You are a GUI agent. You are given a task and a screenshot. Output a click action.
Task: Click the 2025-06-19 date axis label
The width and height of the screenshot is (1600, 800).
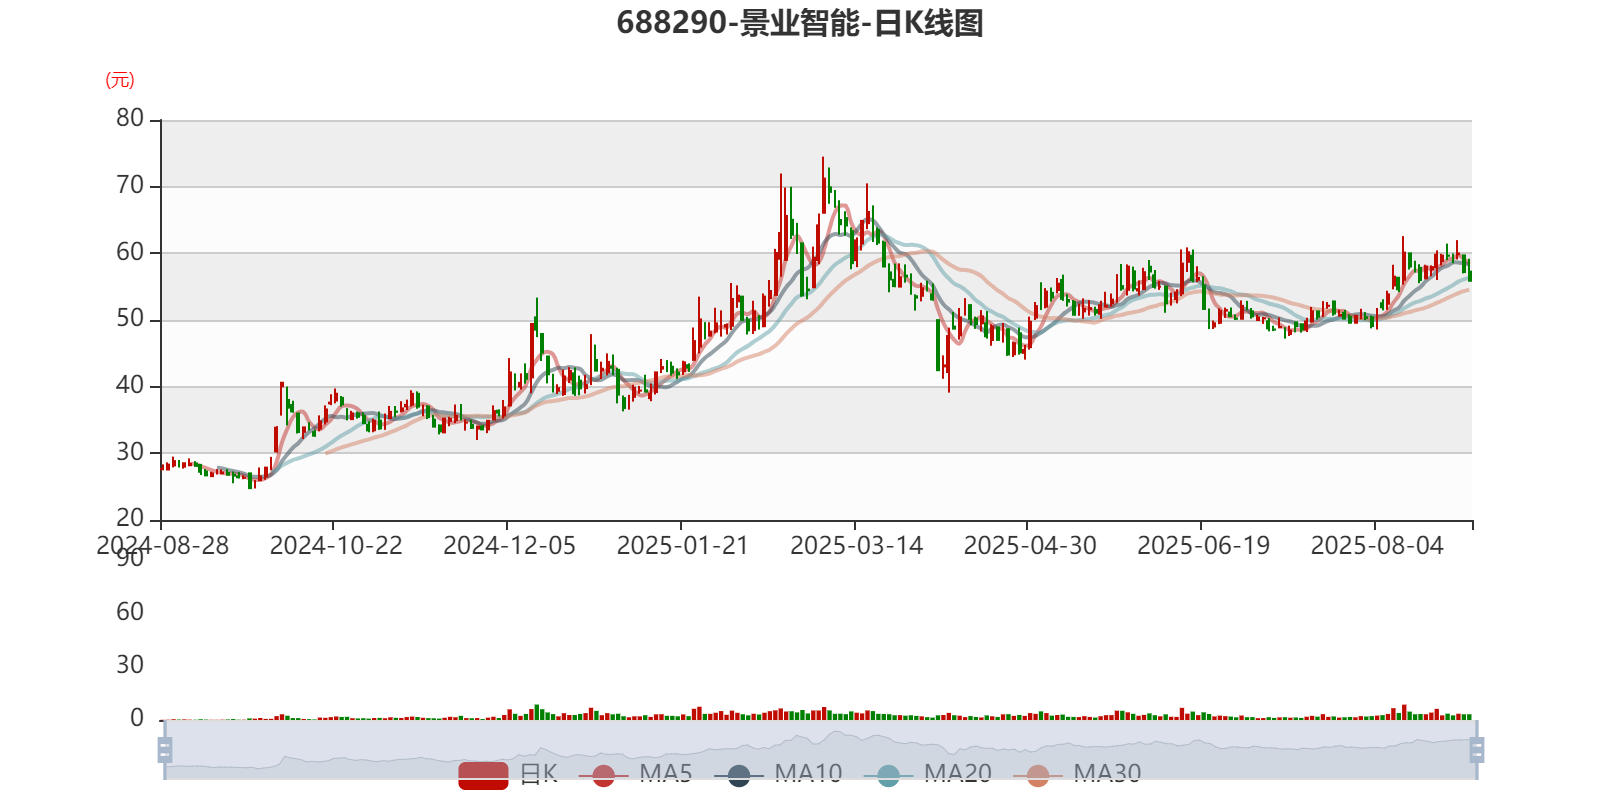[1203, 546]
